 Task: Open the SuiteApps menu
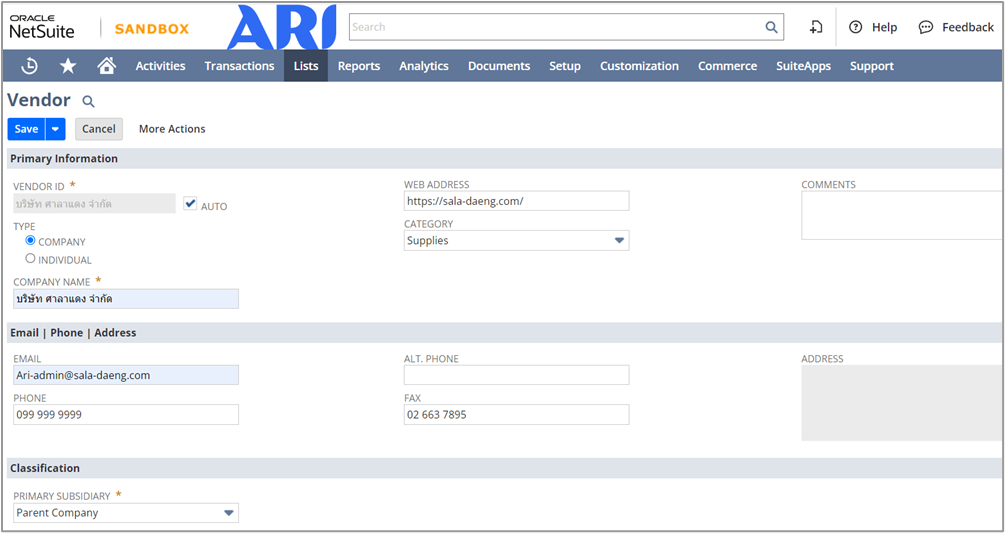pos(803,66)
